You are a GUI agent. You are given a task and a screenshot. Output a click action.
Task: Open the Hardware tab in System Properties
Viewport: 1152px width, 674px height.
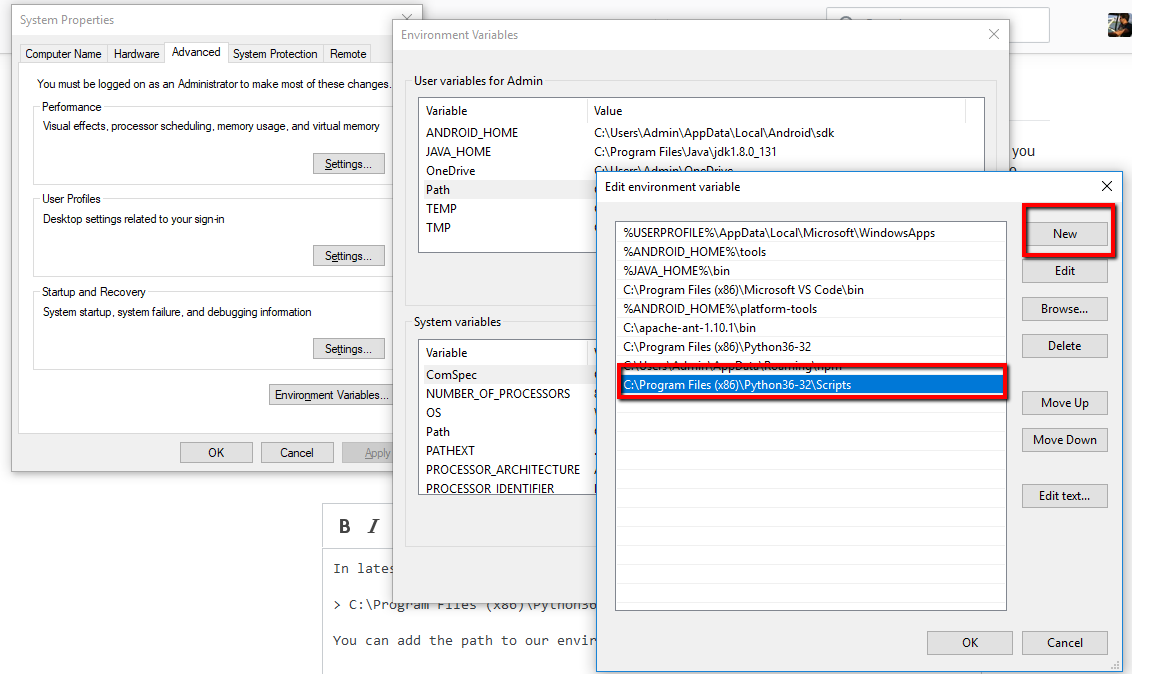(x=137, y=54)
